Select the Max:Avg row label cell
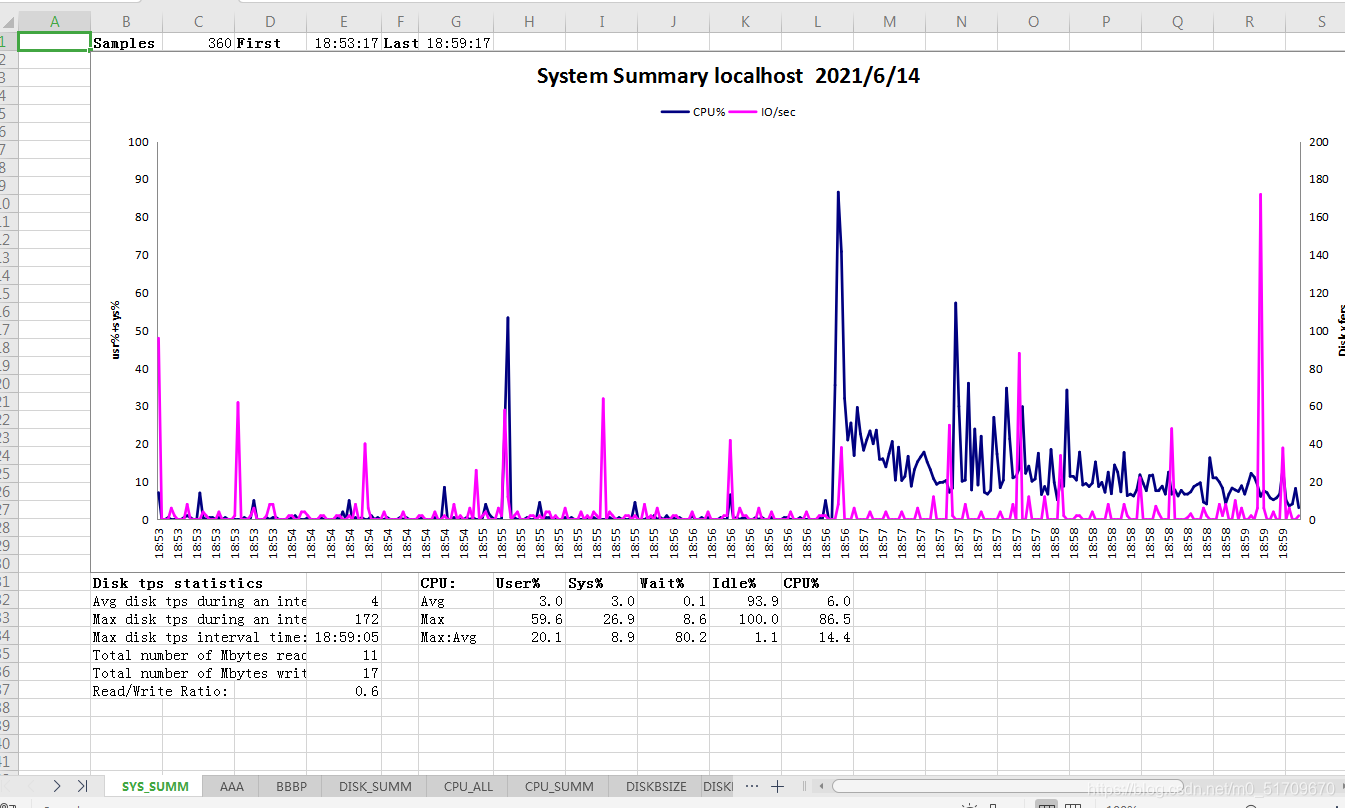1345x808 pixels. [457, 637]
